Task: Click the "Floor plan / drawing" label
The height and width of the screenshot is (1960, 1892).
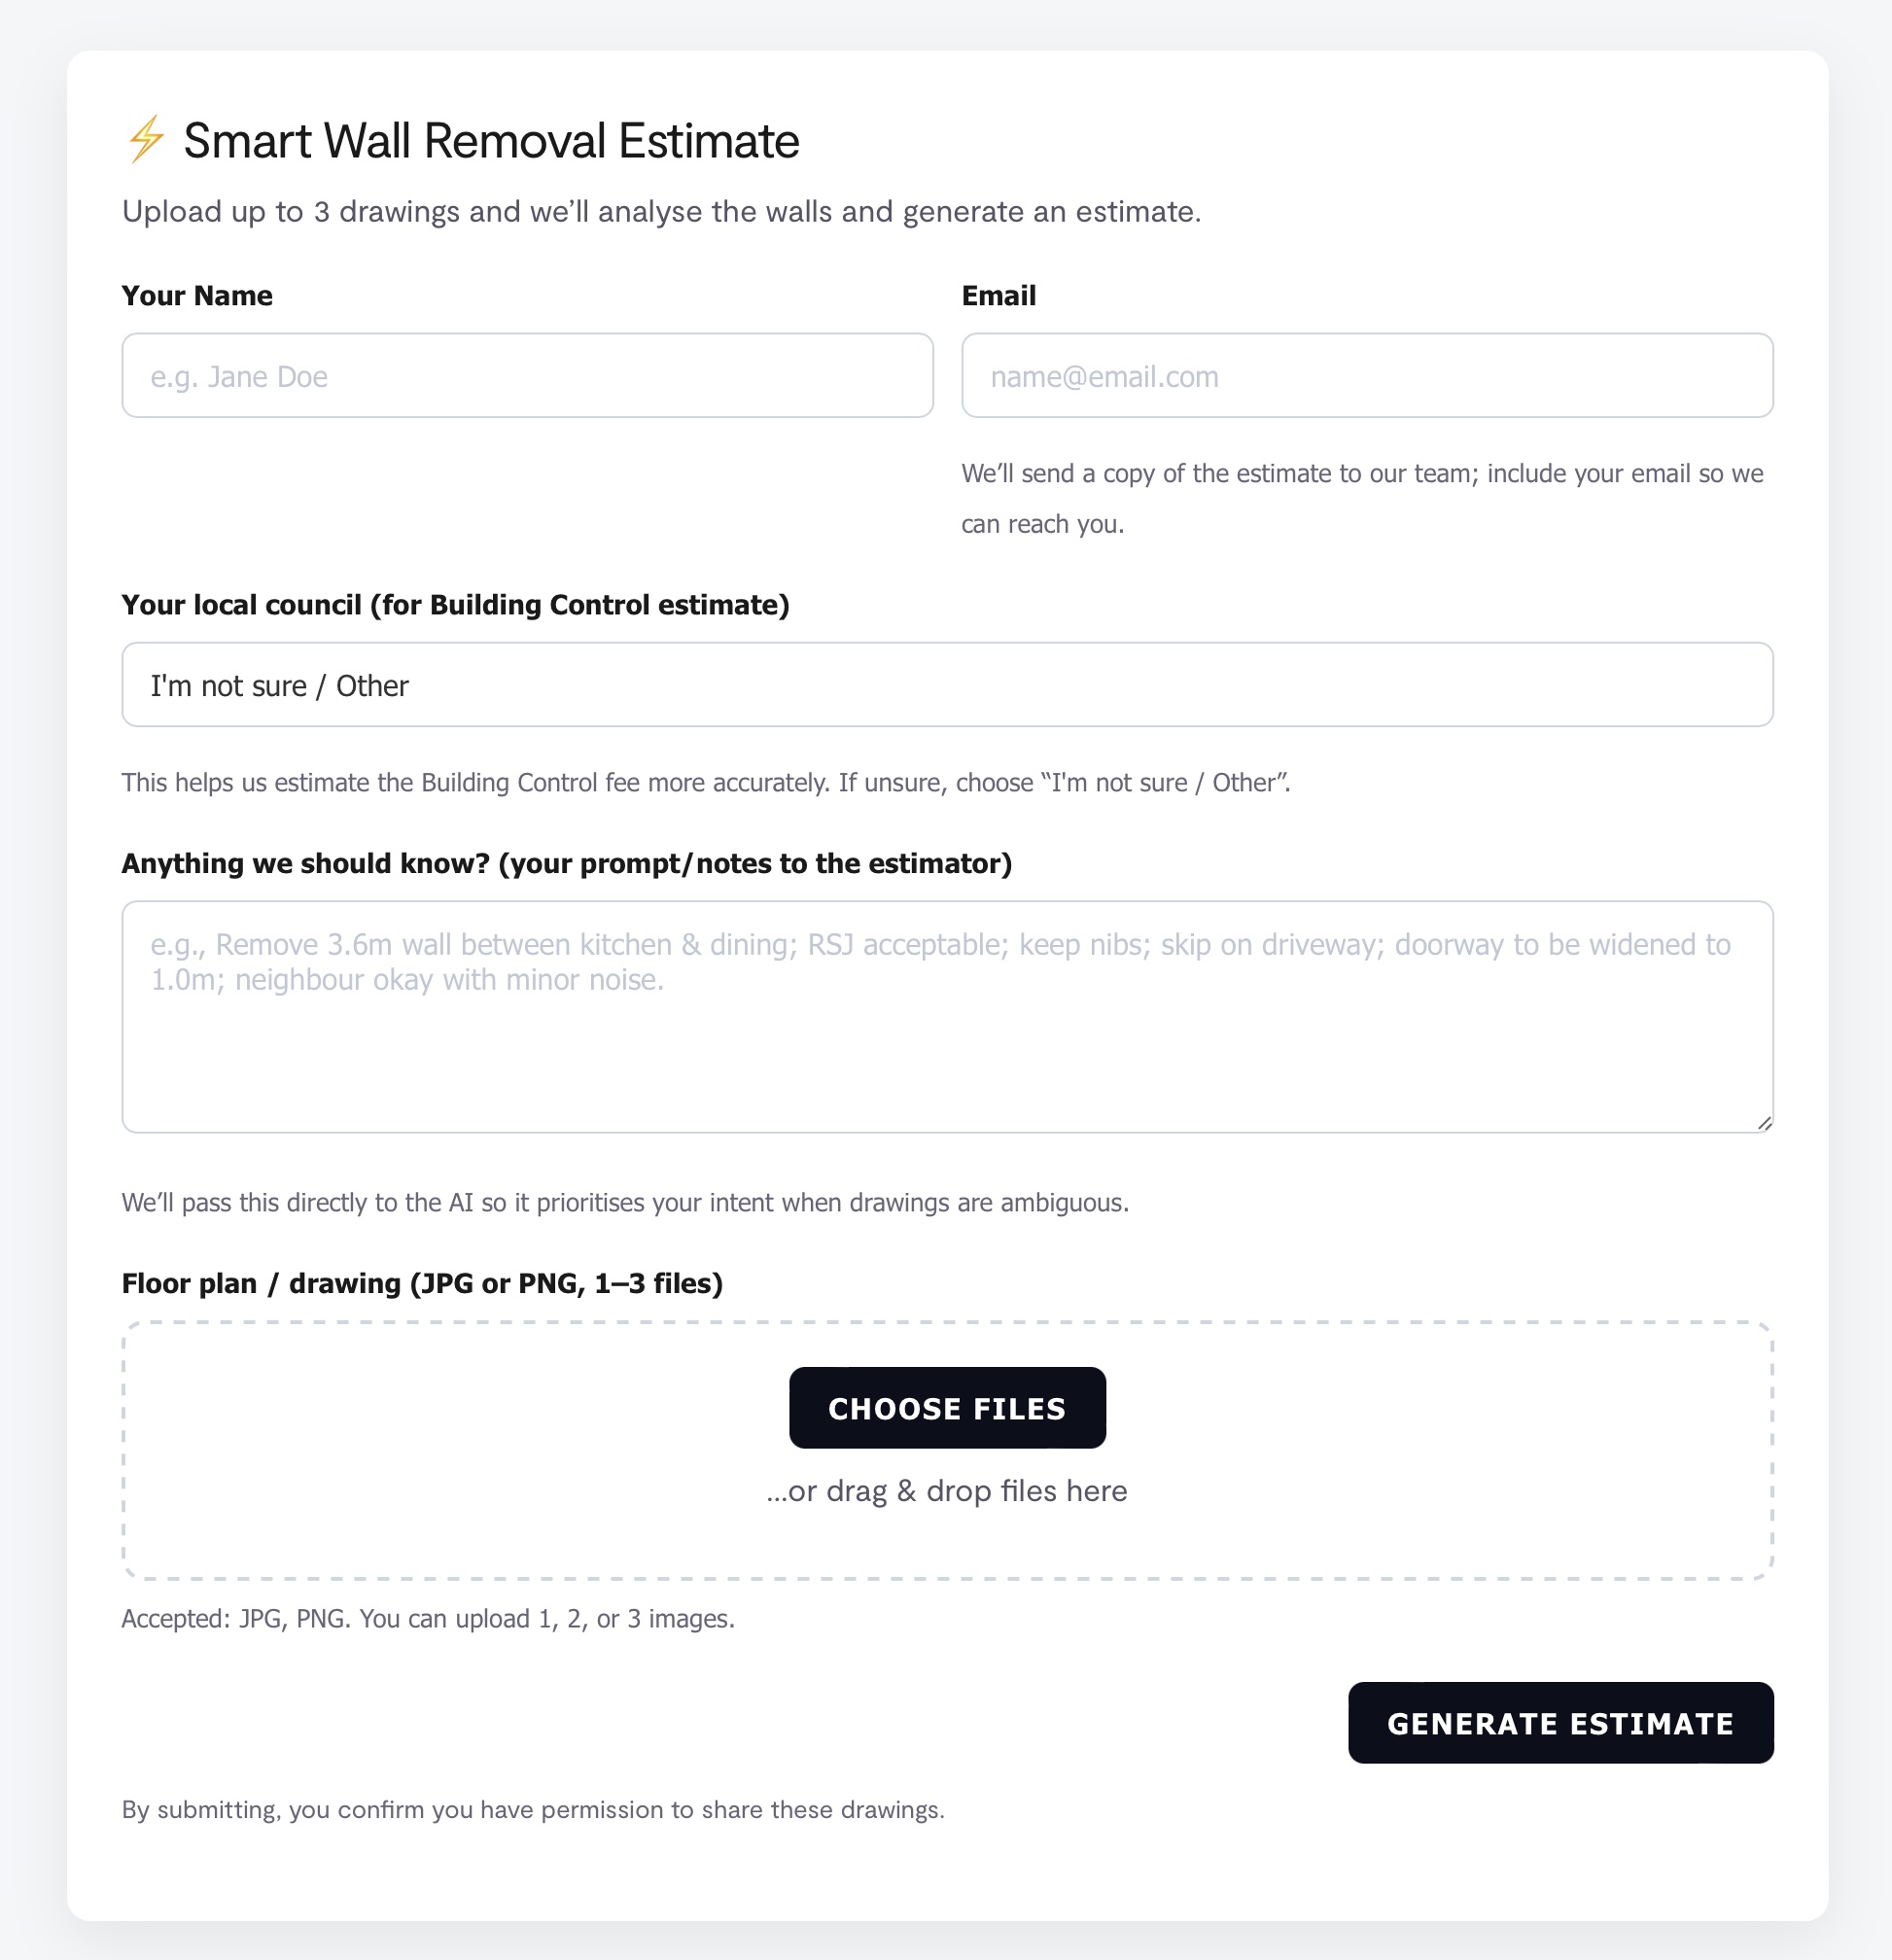Action: (x=422, y=1283)
